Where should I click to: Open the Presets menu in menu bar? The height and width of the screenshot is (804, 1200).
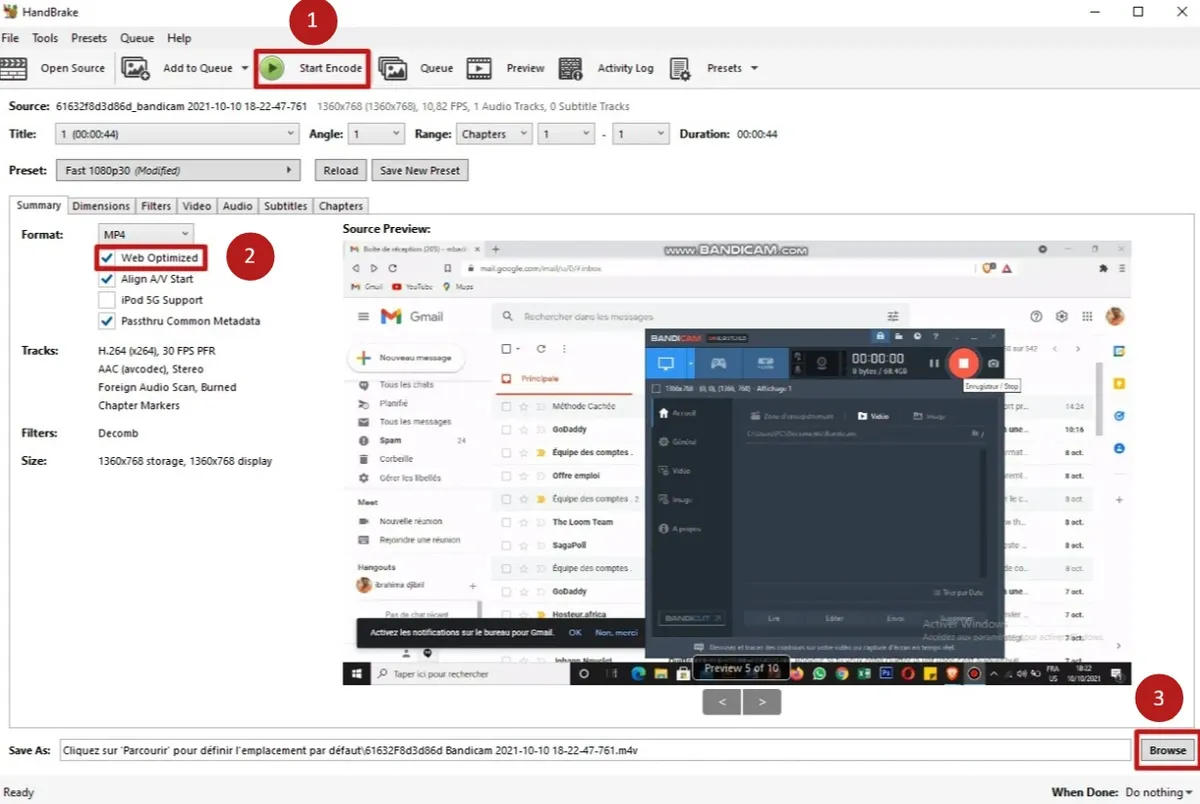pyautogui.click(x=89, y=38)
